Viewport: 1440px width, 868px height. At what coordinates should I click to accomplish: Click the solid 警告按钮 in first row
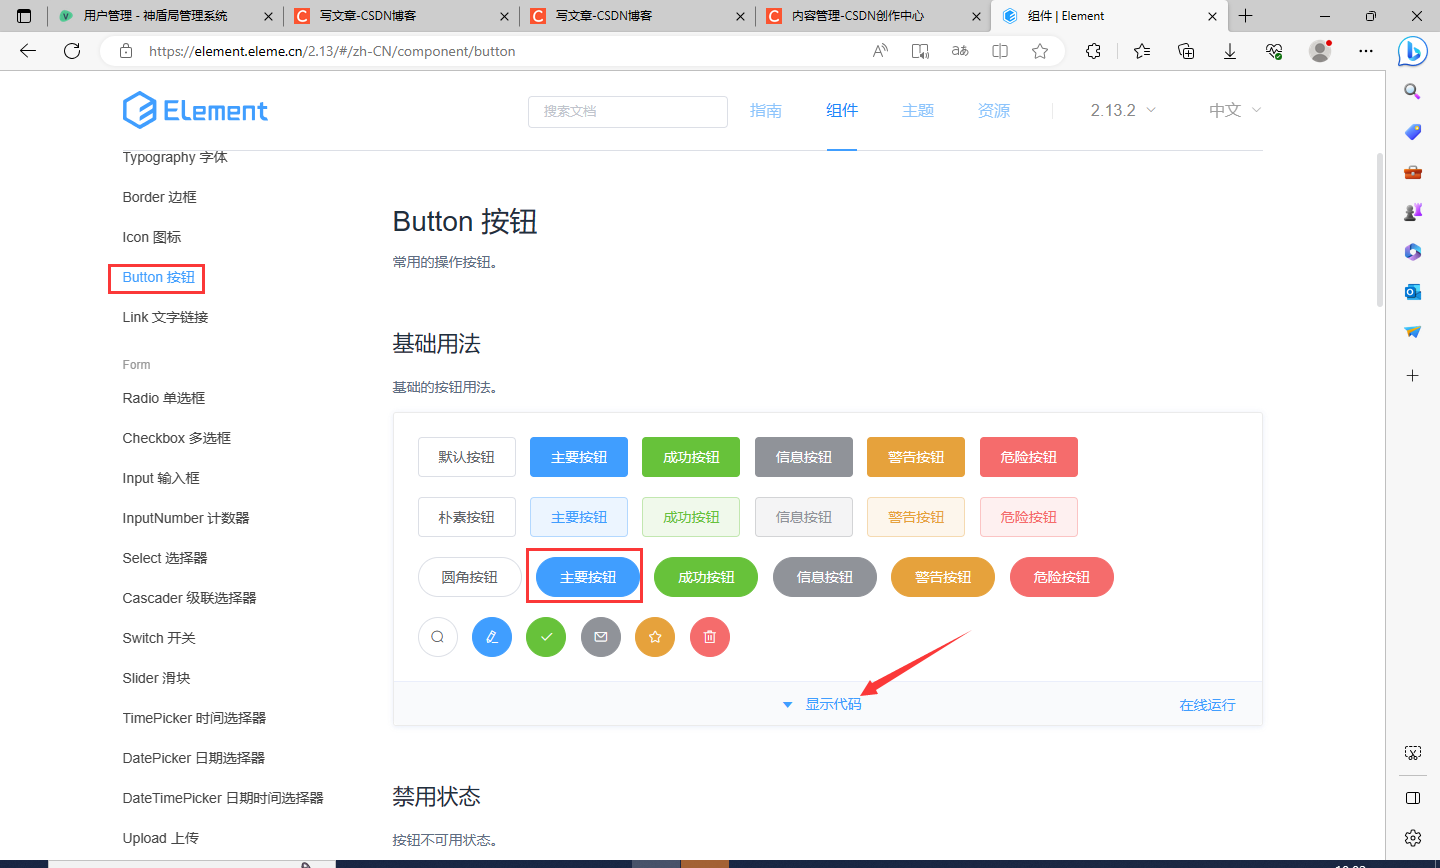click(x=916, y=457)
